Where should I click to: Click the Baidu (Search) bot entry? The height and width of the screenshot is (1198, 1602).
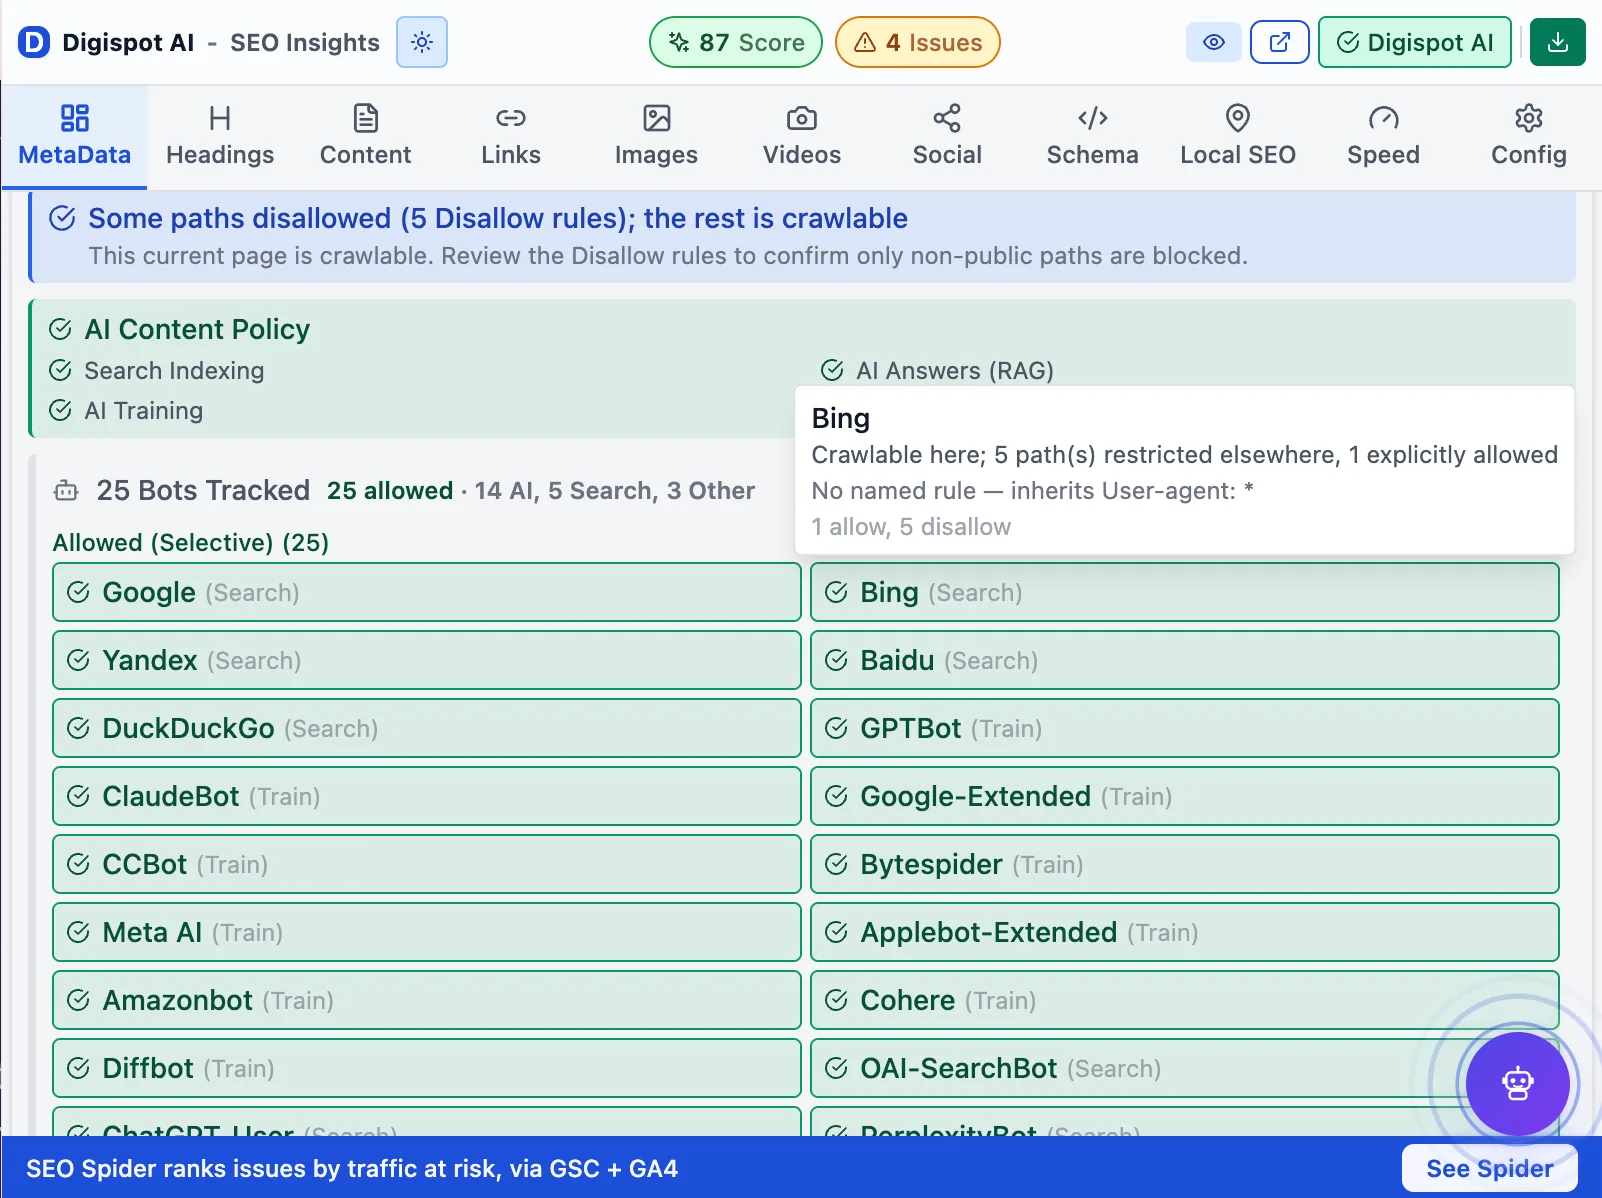1185,660
